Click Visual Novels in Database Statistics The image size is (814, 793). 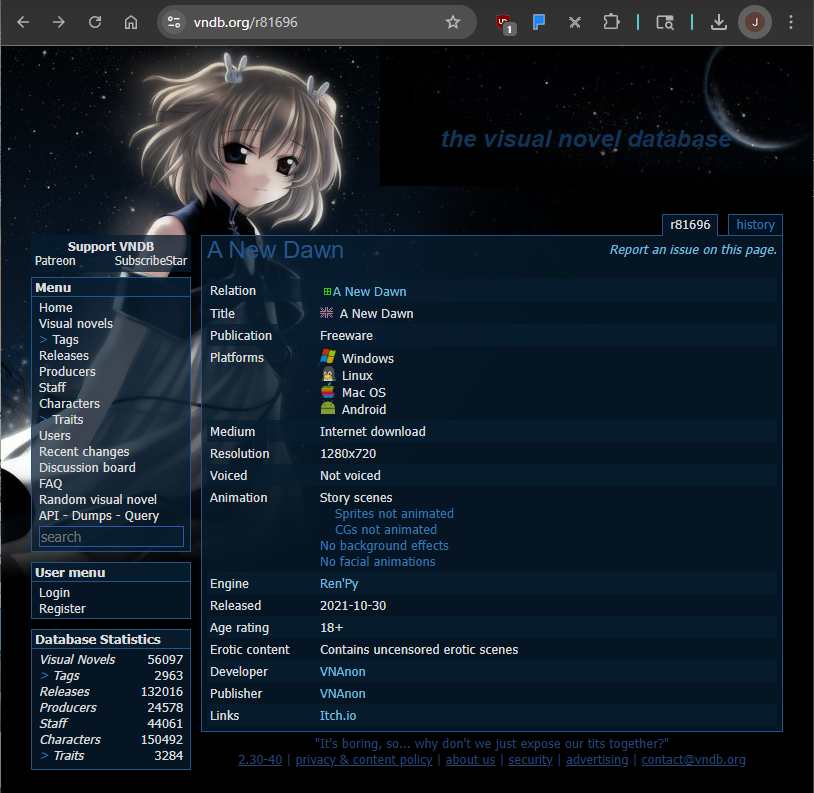coord(77,660)
